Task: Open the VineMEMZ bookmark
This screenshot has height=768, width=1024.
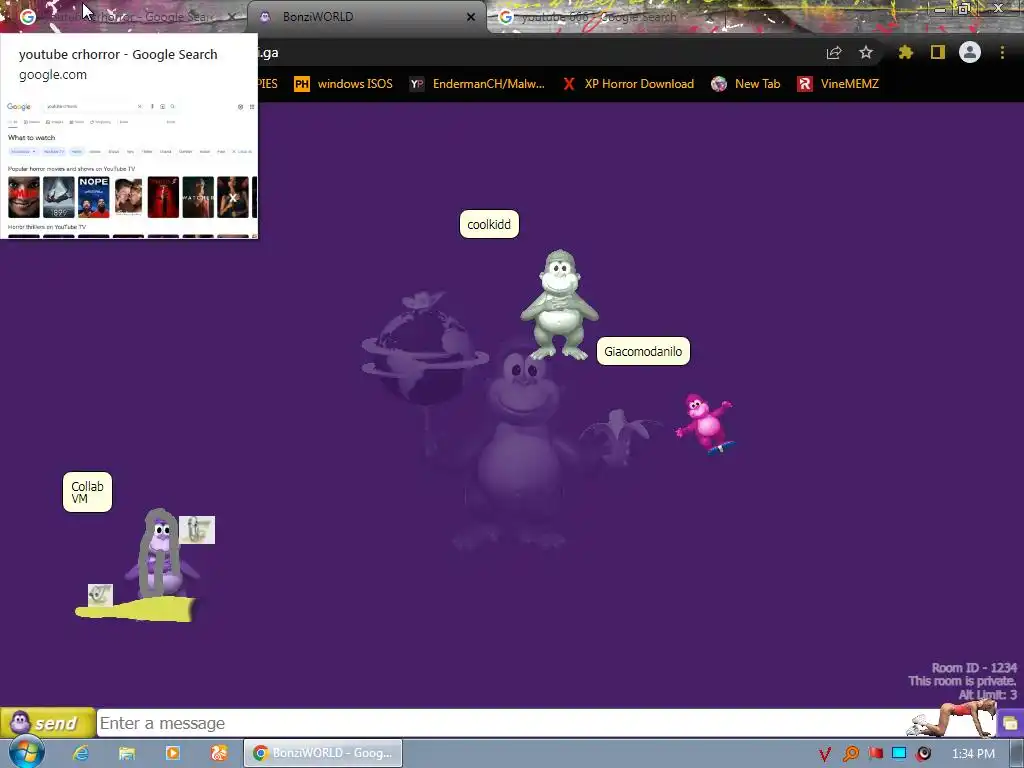Action: [x=838, y=84]
